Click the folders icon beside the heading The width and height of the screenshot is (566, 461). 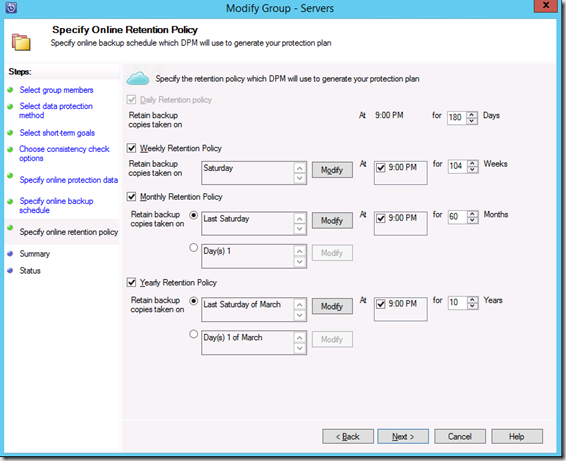21,42
